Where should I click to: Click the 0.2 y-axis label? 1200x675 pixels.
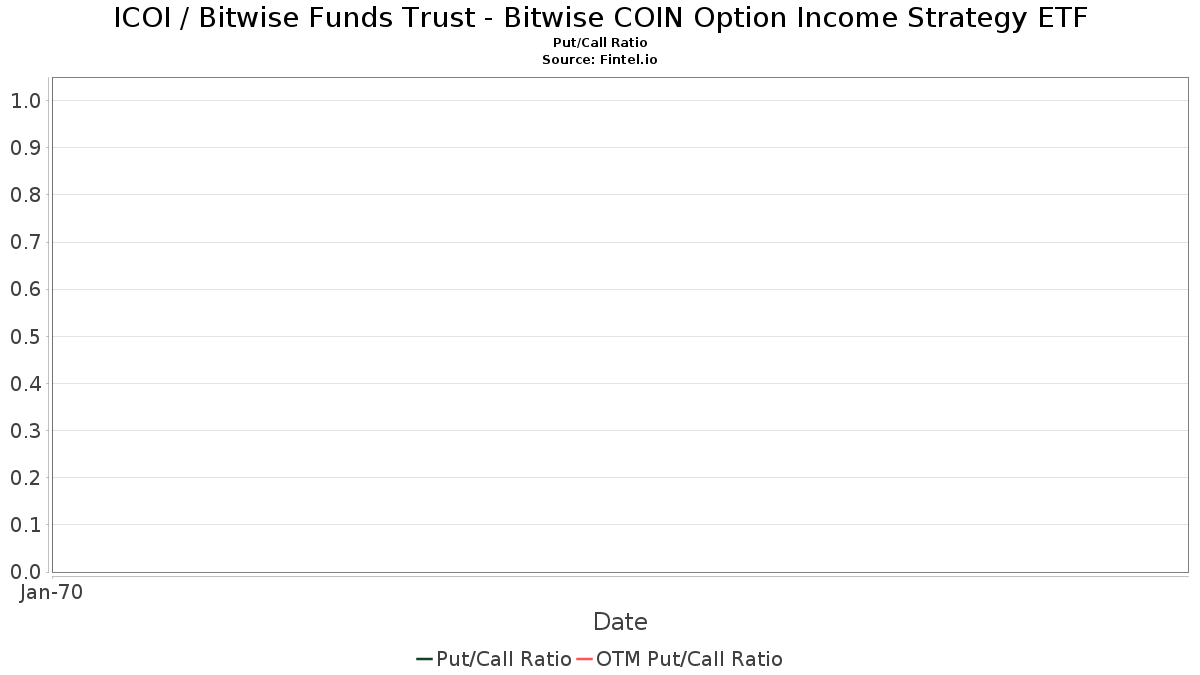coord(25,477)
